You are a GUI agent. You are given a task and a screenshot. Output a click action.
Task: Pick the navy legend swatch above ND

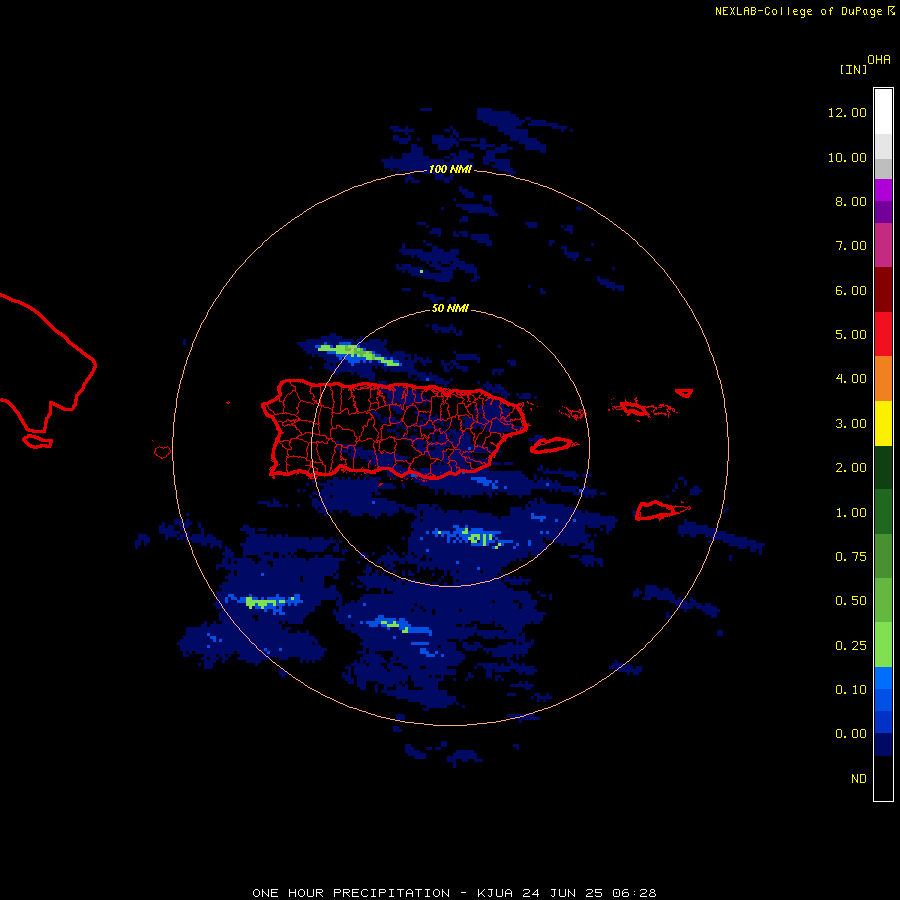click(x=883, y=744)
